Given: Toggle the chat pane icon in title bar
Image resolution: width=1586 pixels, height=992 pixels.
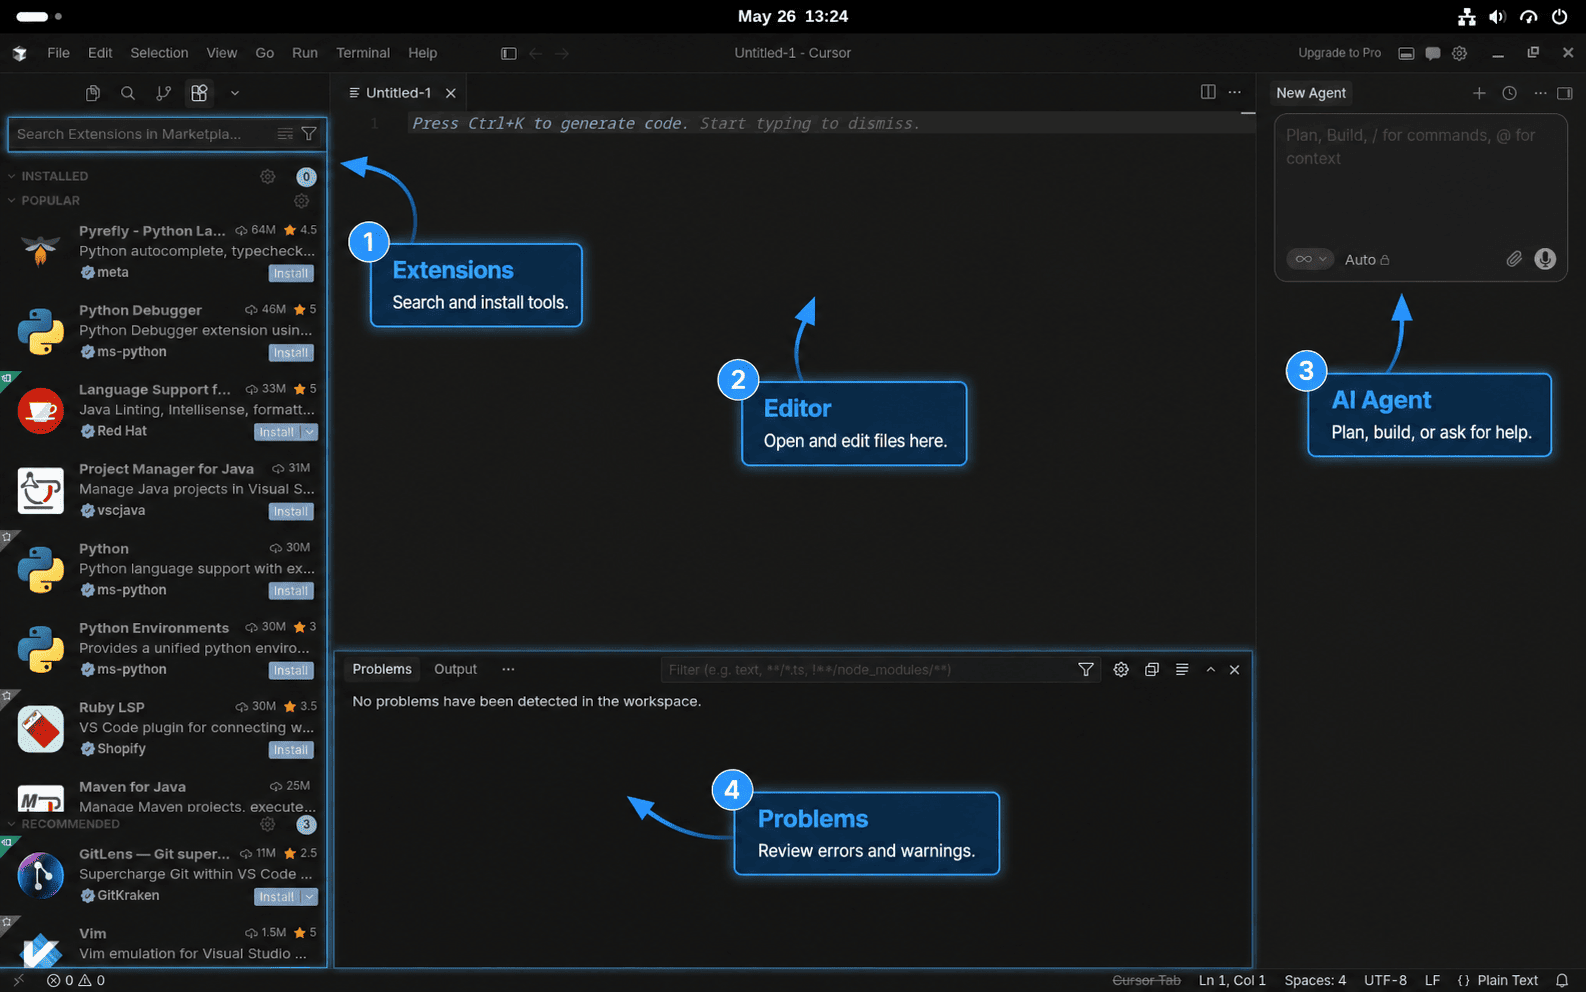Looking at the screenshot, I should point(1433,53).
